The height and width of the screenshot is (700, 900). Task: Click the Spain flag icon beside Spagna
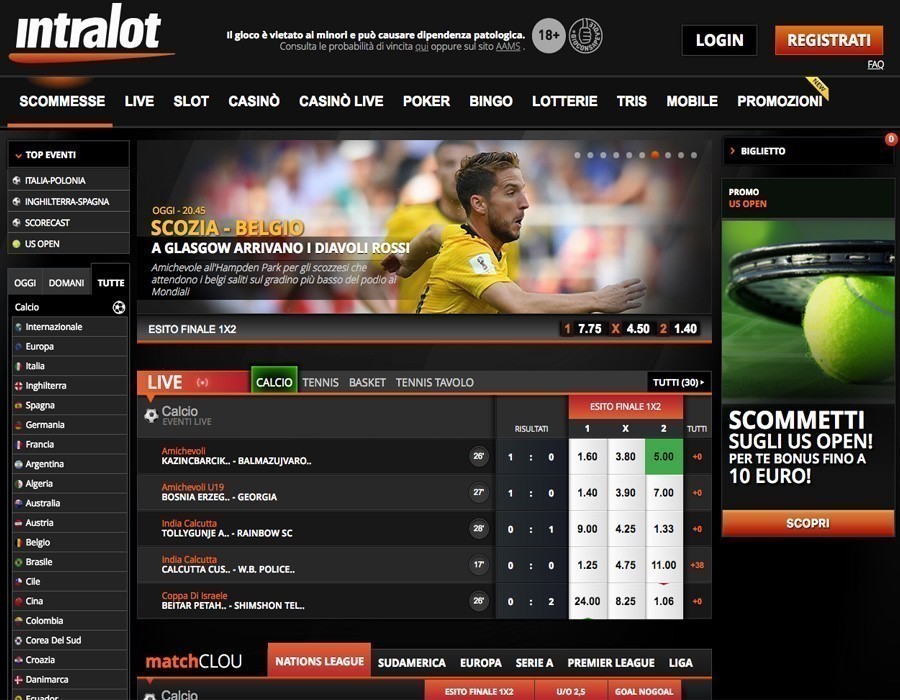coord(18,405)
